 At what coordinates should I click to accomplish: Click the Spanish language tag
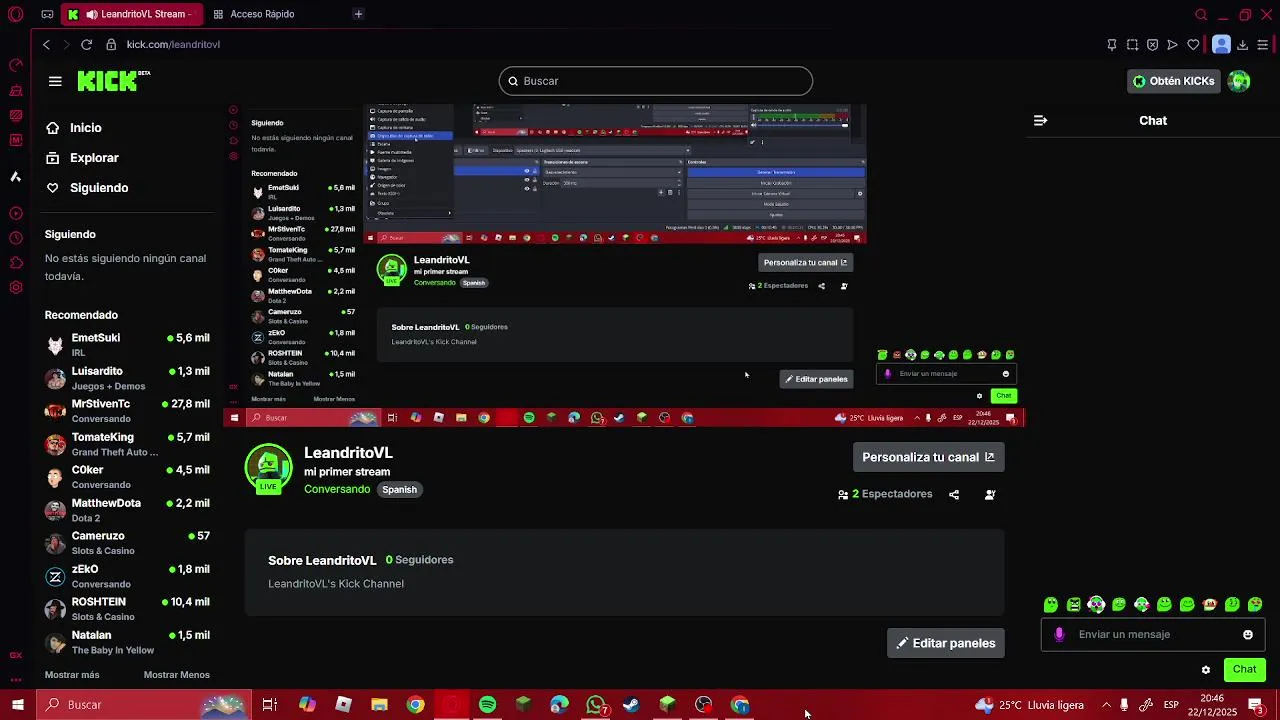pyautogui.click(x=399, y=490)
